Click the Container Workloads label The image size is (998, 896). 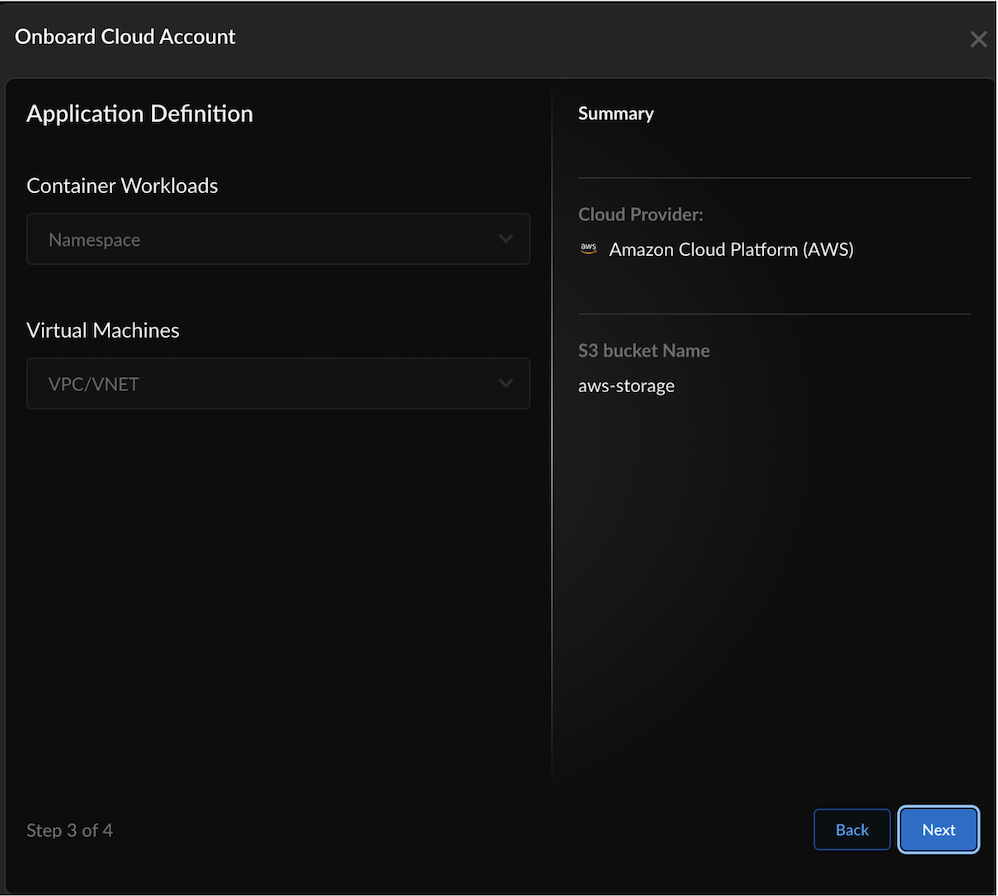click(121, 185)
